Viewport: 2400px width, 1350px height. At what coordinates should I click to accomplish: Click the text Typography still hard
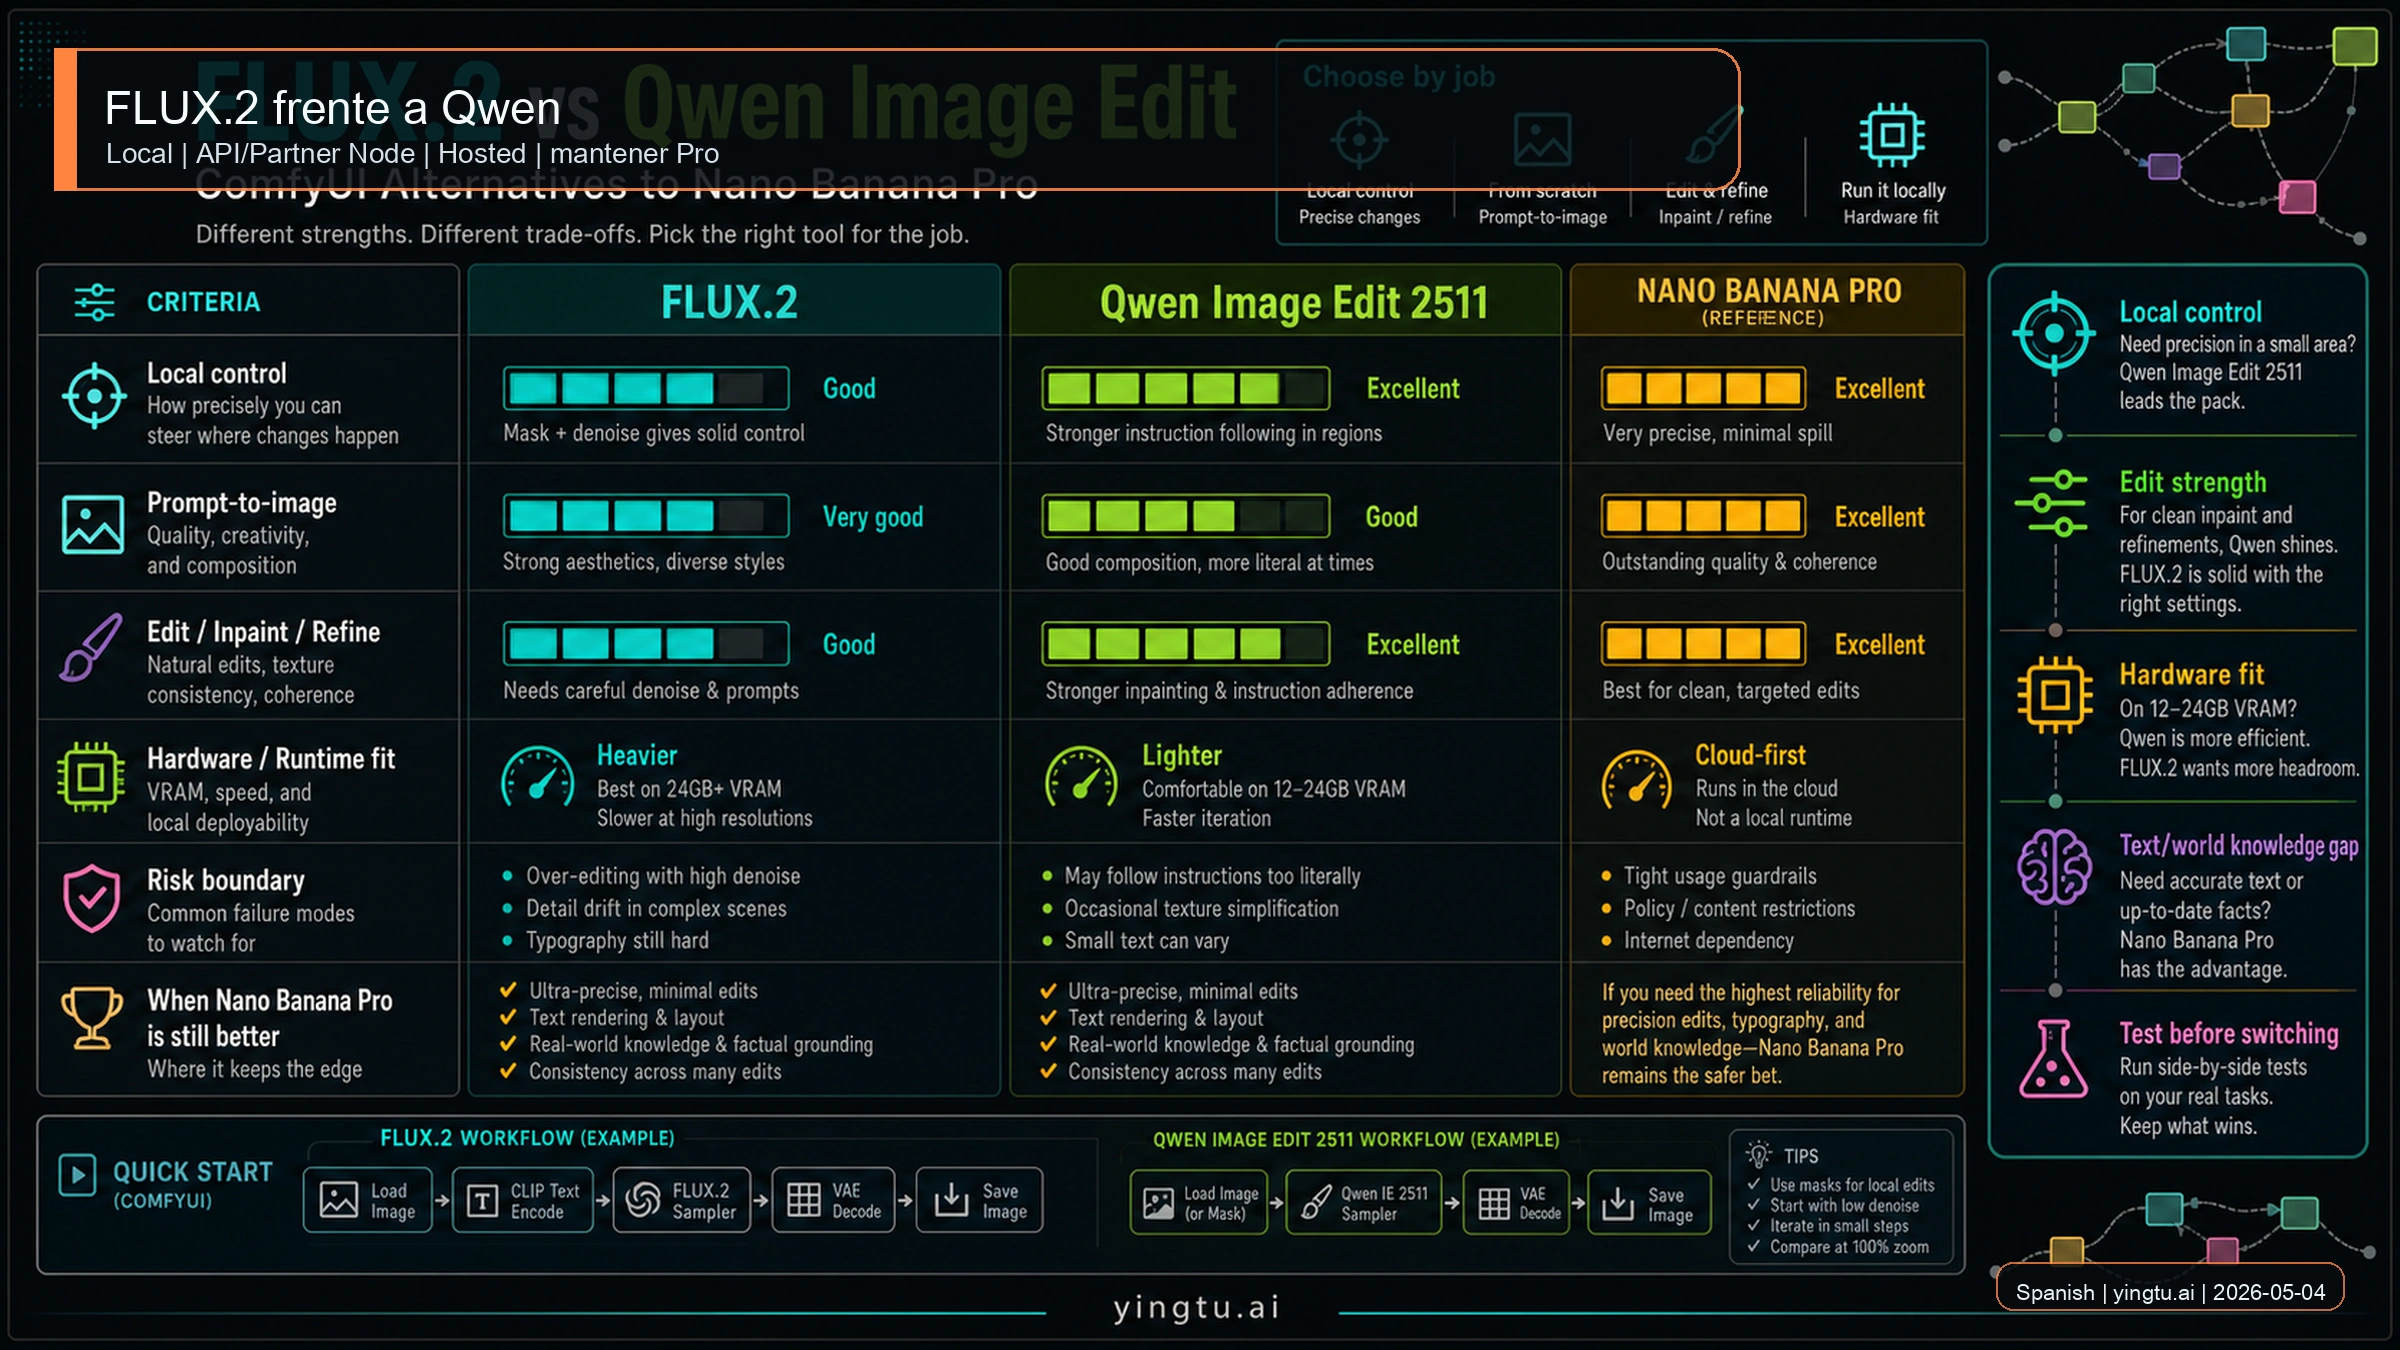pyautogui.click(x=617, y=940)
